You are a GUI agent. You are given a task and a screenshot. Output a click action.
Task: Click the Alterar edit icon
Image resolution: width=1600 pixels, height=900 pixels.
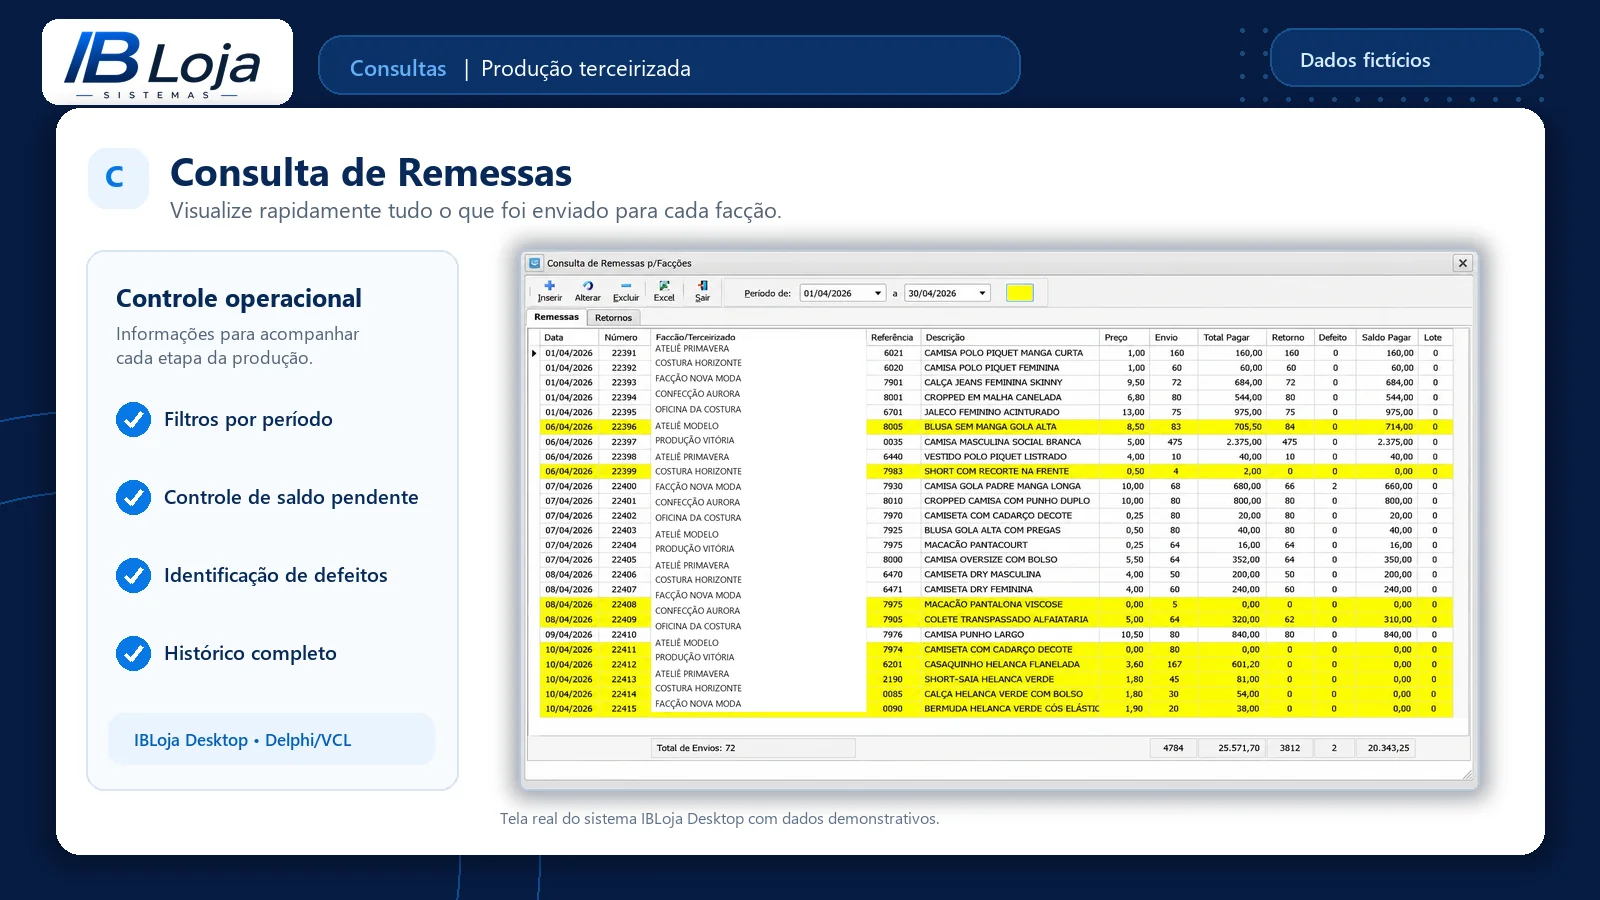click(588, 286)
